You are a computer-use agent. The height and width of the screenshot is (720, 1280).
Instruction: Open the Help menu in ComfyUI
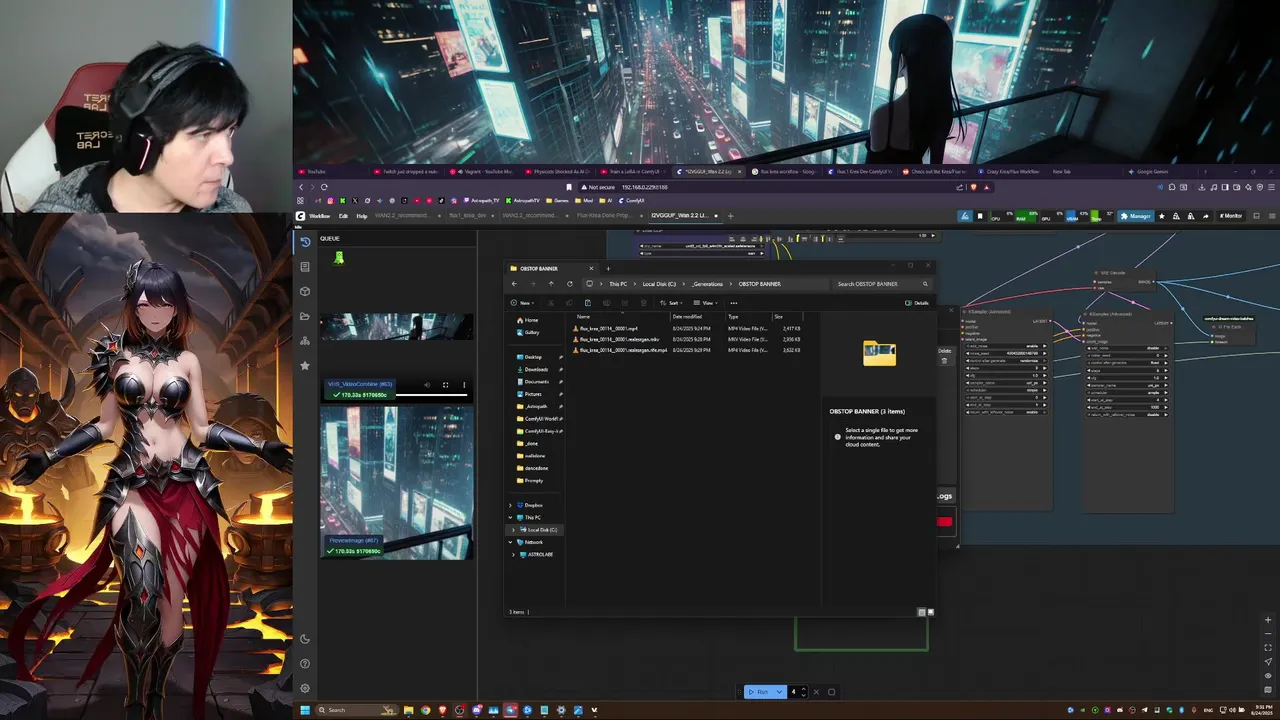362,216
